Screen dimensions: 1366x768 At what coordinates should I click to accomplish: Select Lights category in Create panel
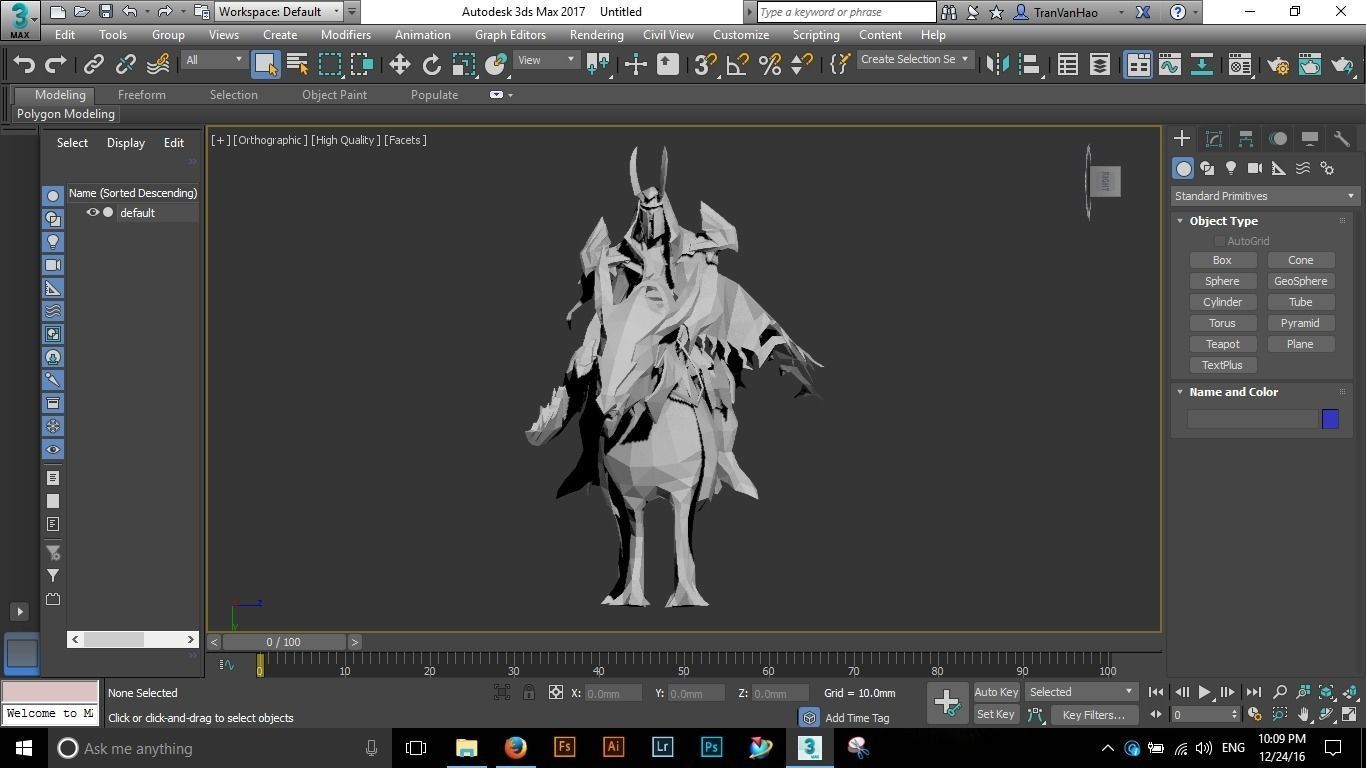pyautogui.click(x=1232, y=168)
